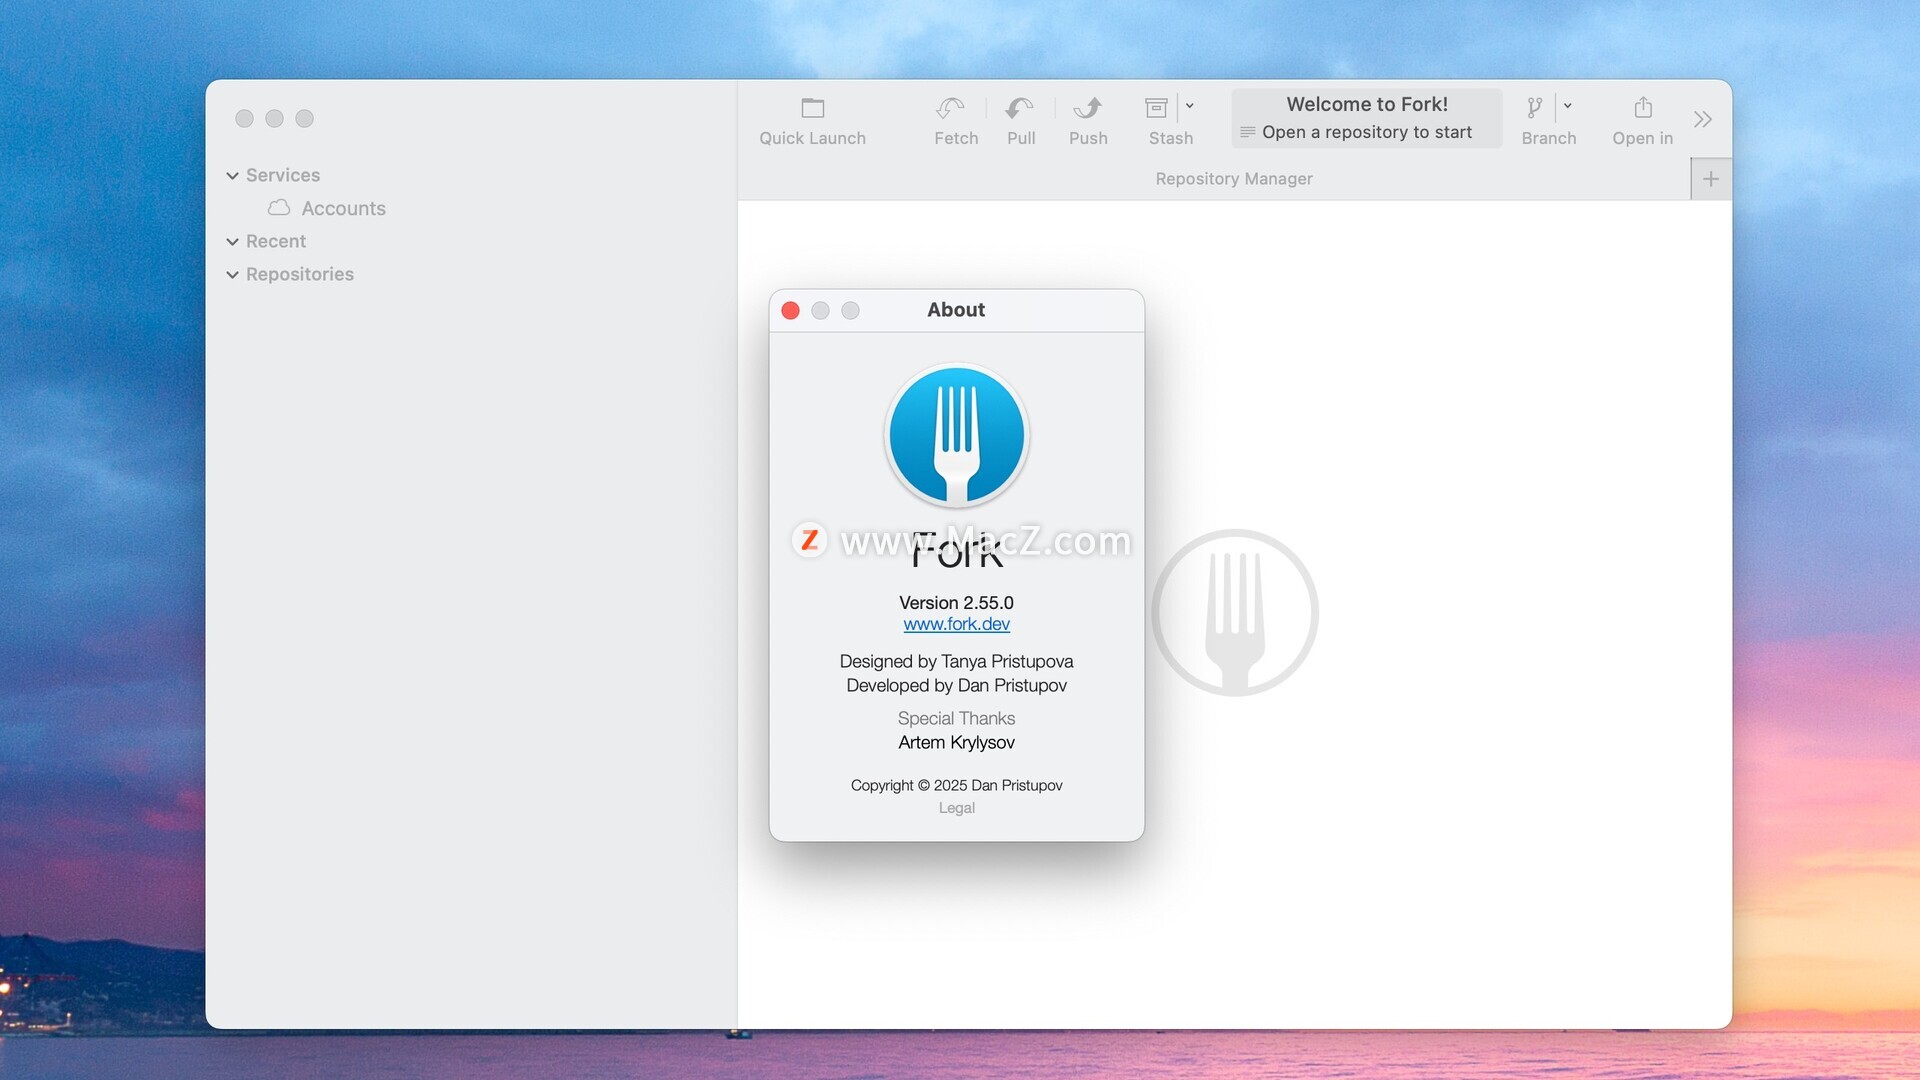The width and height of the screenshot is (1920, 1080).
Task: Collapse the Recent section
Action: [x=232, y=242]
